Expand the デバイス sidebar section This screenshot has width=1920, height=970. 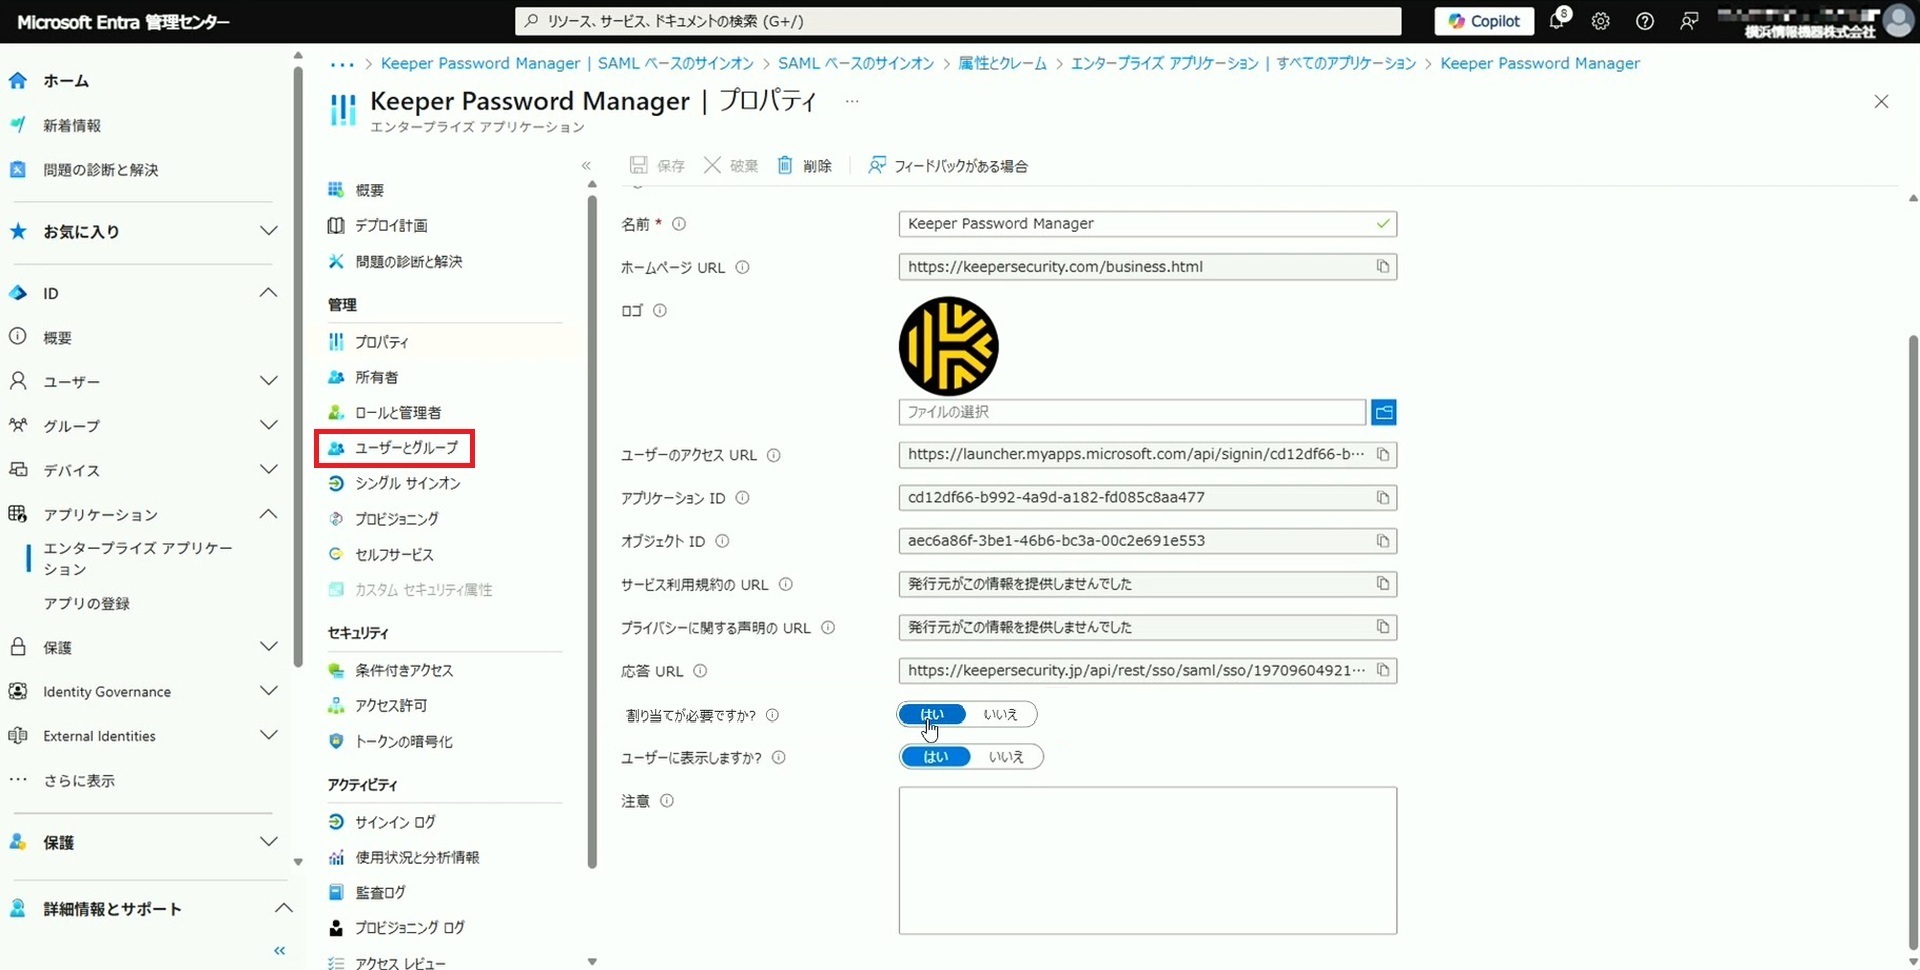(268, 470)
